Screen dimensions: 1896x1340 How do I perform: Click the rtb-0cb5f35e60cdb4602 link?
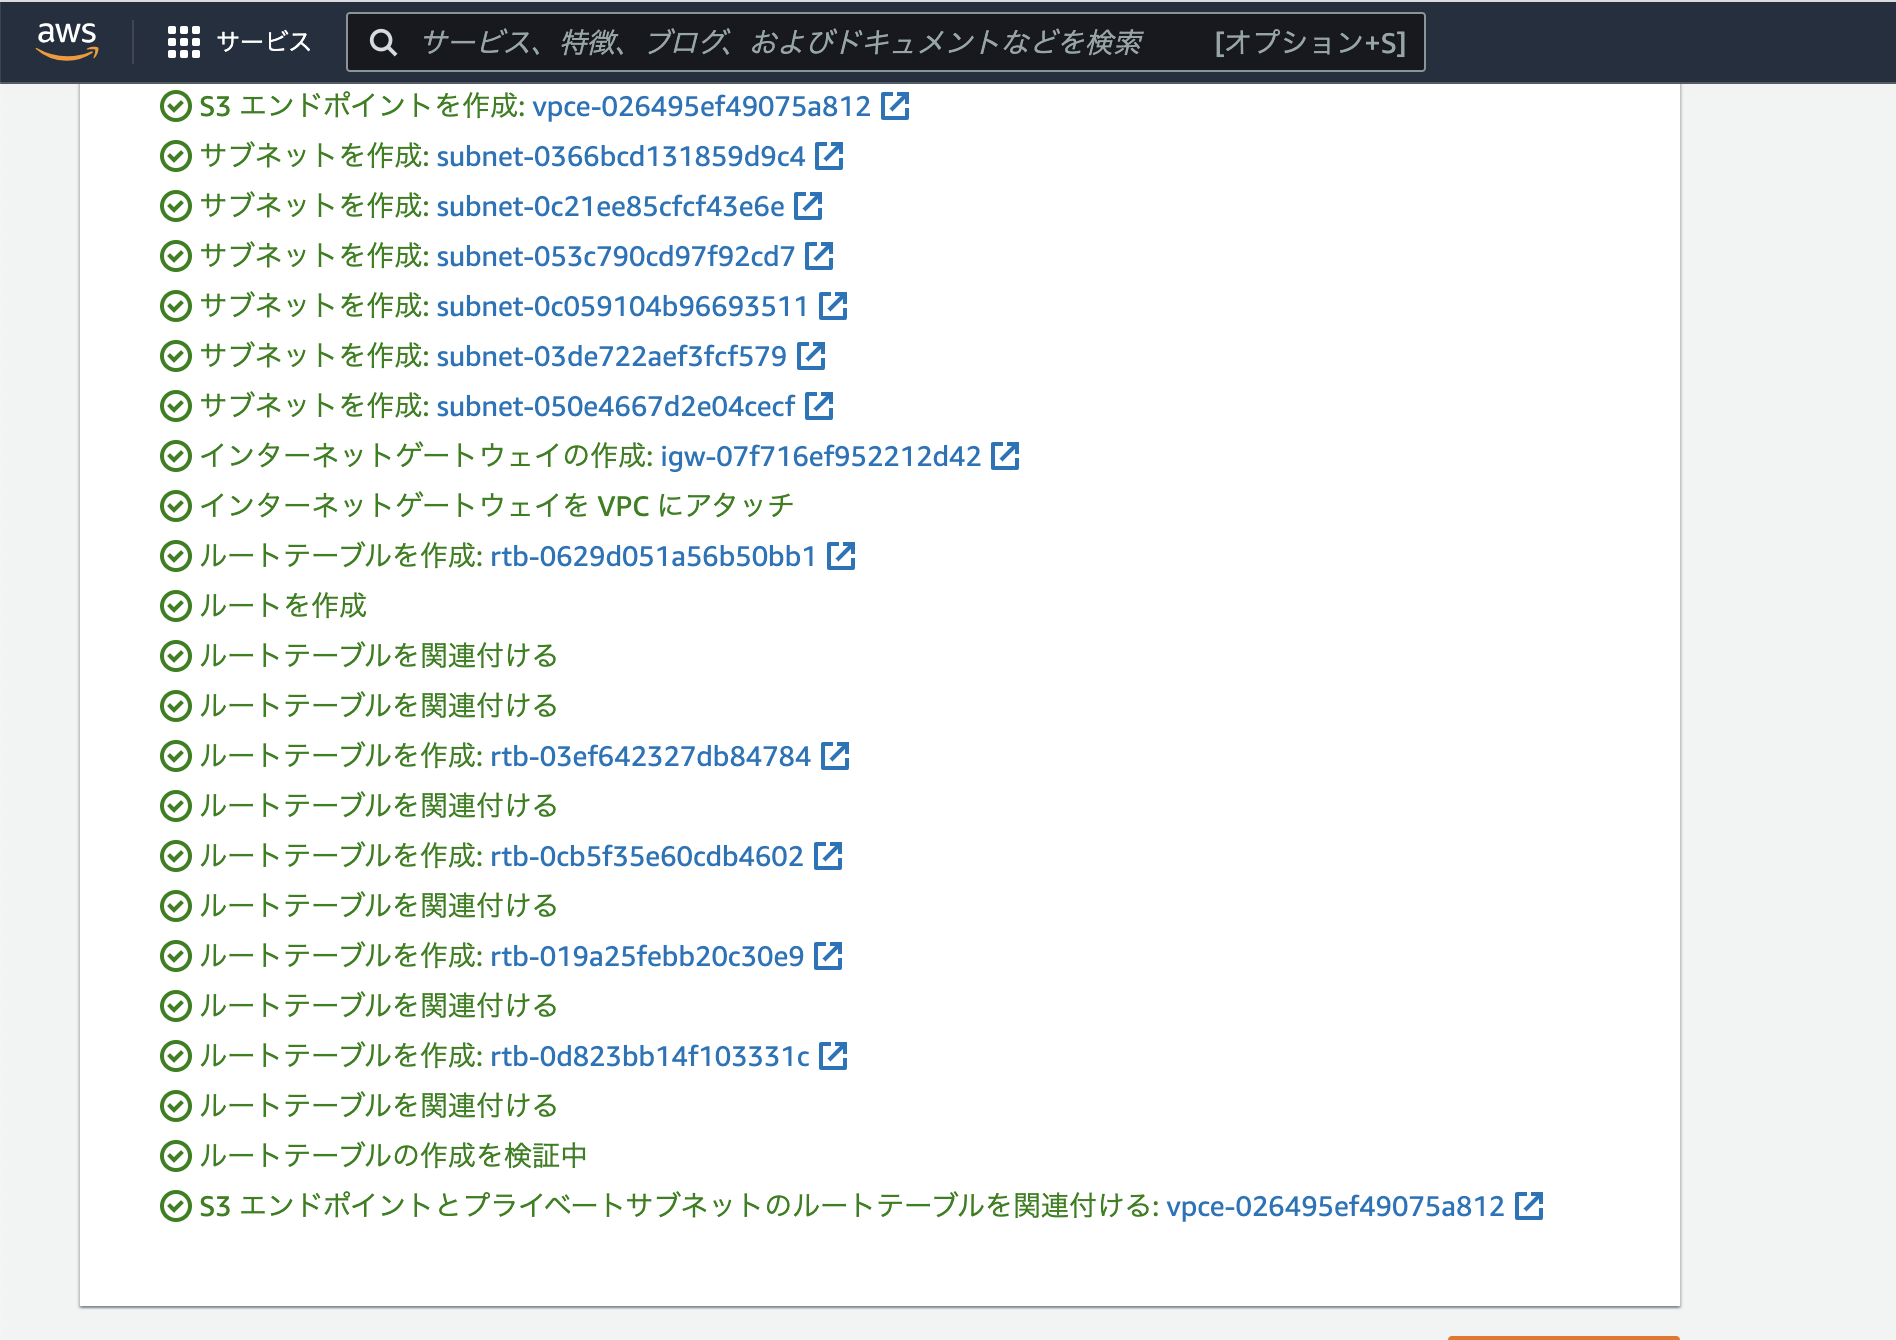pyautogui.click(x=647, y=856)
